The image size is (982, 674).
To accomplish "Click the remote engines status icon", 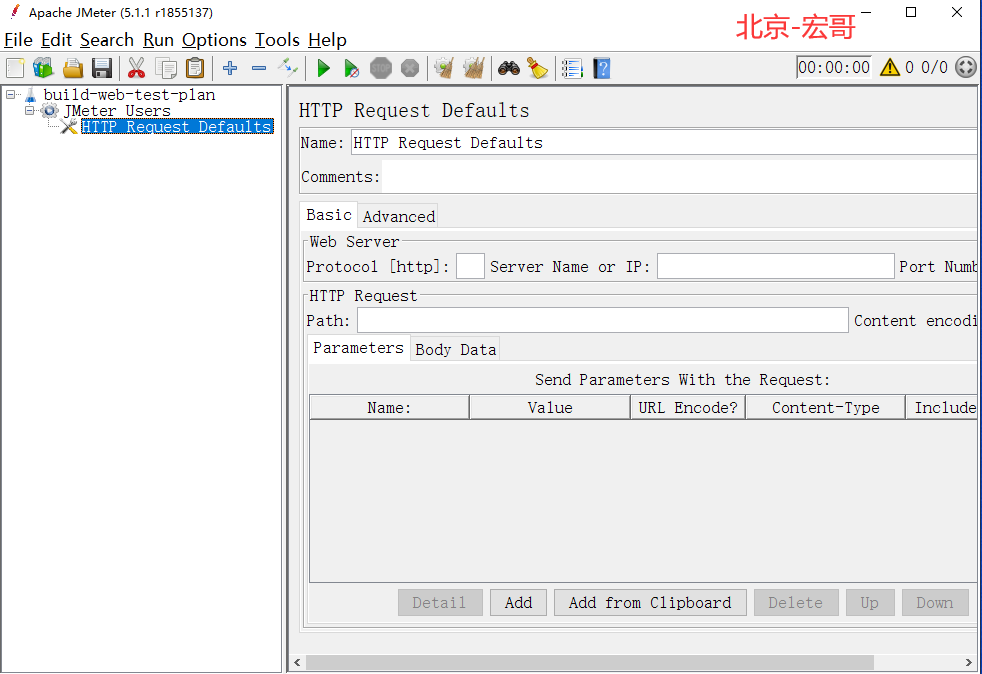I will 966,67.
